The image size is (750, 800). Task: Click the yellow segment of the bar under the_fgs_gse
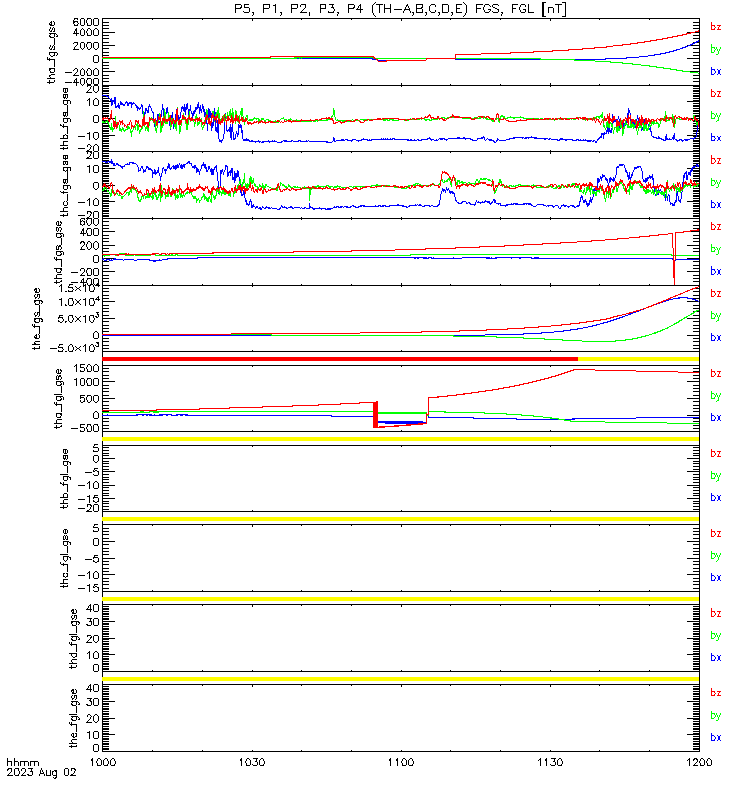pos(638,359)
